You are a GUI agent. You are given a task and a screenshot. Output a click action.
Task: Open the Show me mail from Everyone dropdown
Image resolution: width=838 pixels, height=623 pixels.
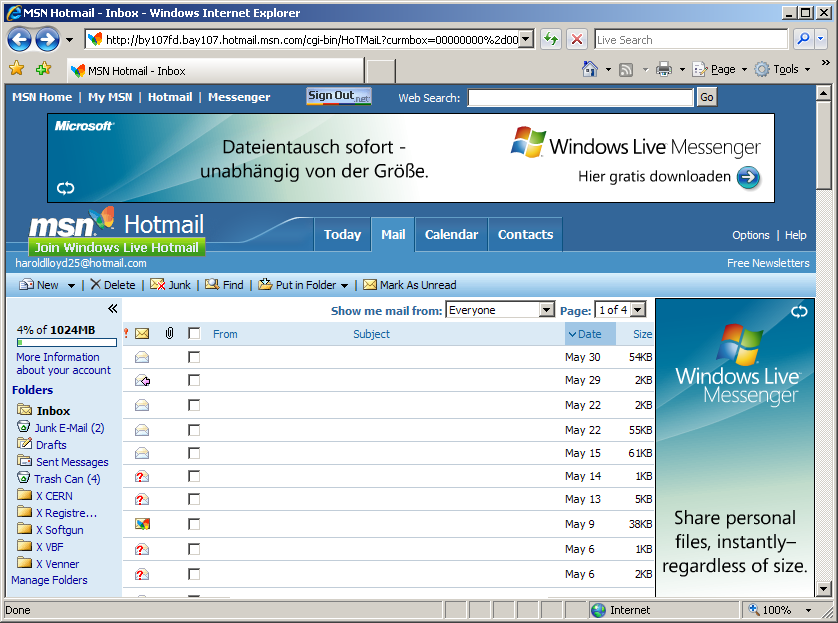(500, 310)
